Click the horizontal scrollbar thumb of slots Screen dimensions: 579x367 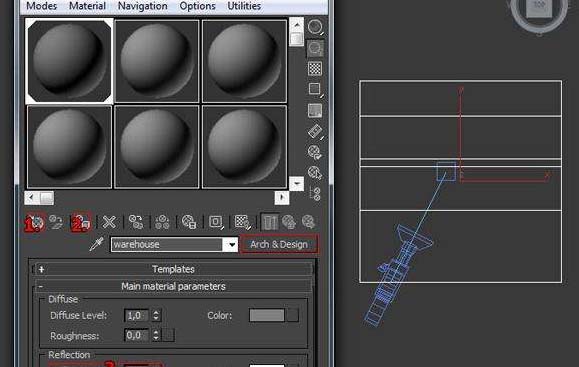tap(47, 198)
